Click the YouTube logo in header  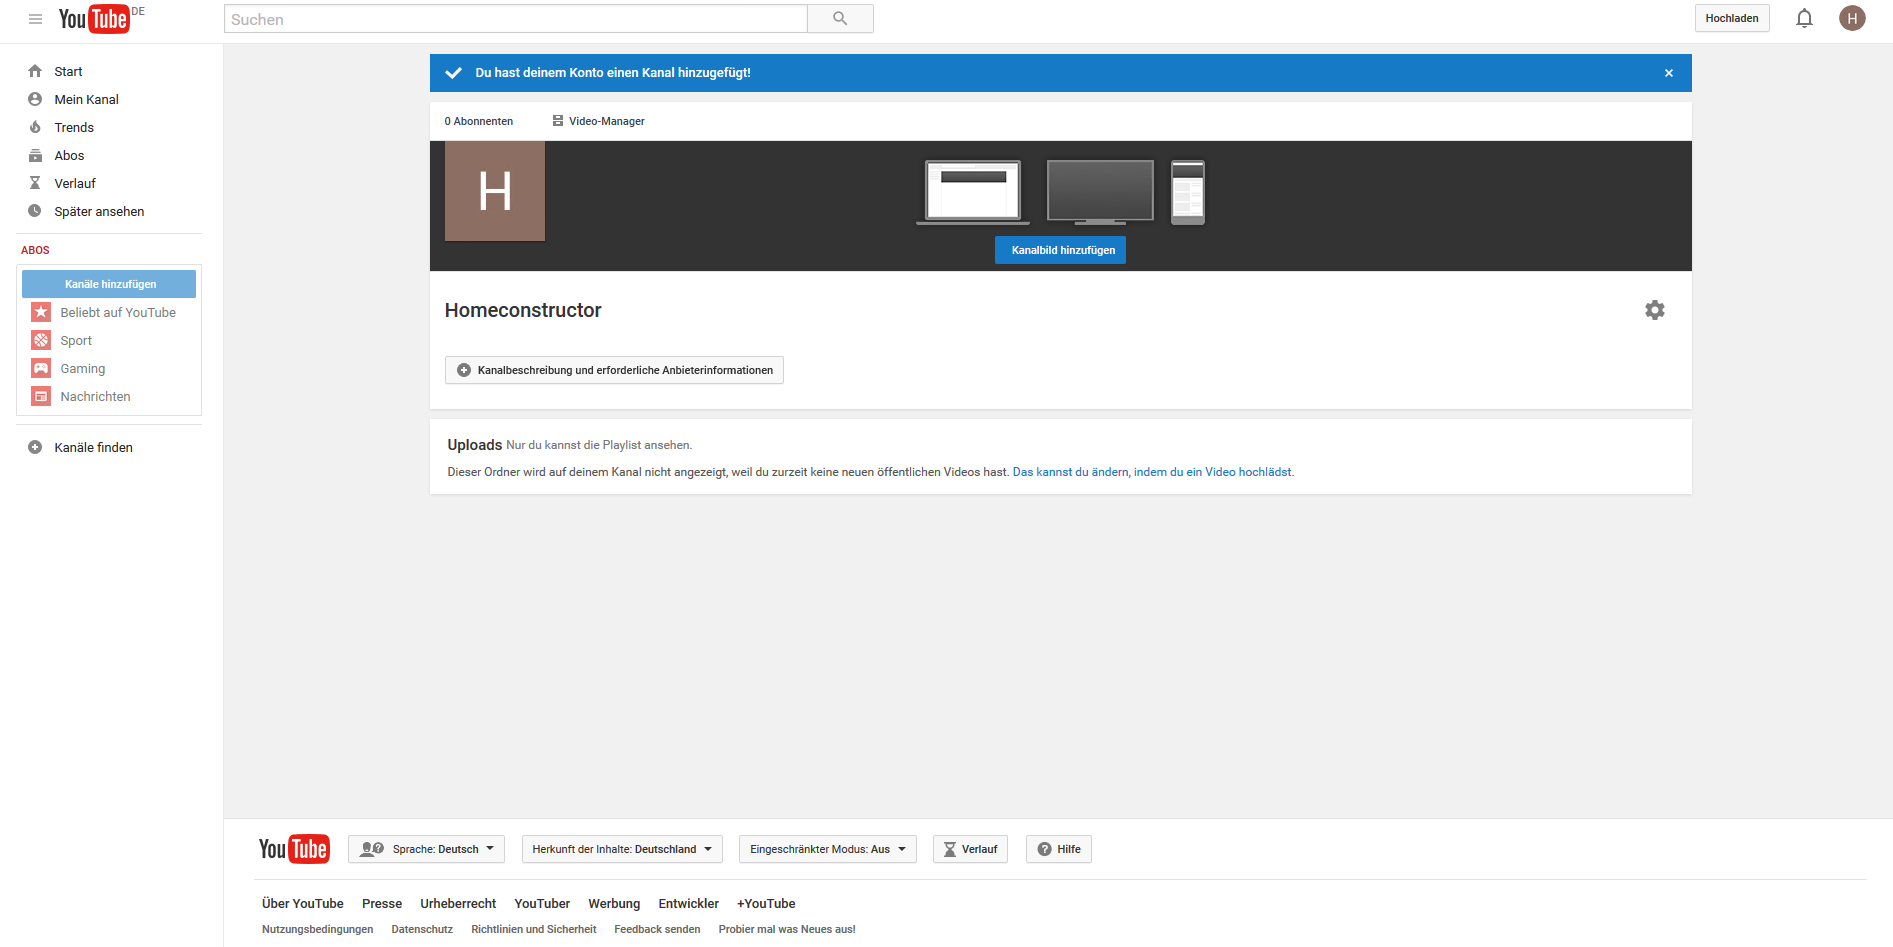coord(94,19)
